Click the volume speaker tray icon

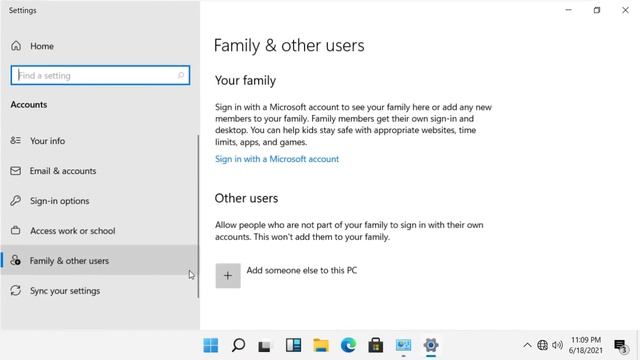click(557, 345)
